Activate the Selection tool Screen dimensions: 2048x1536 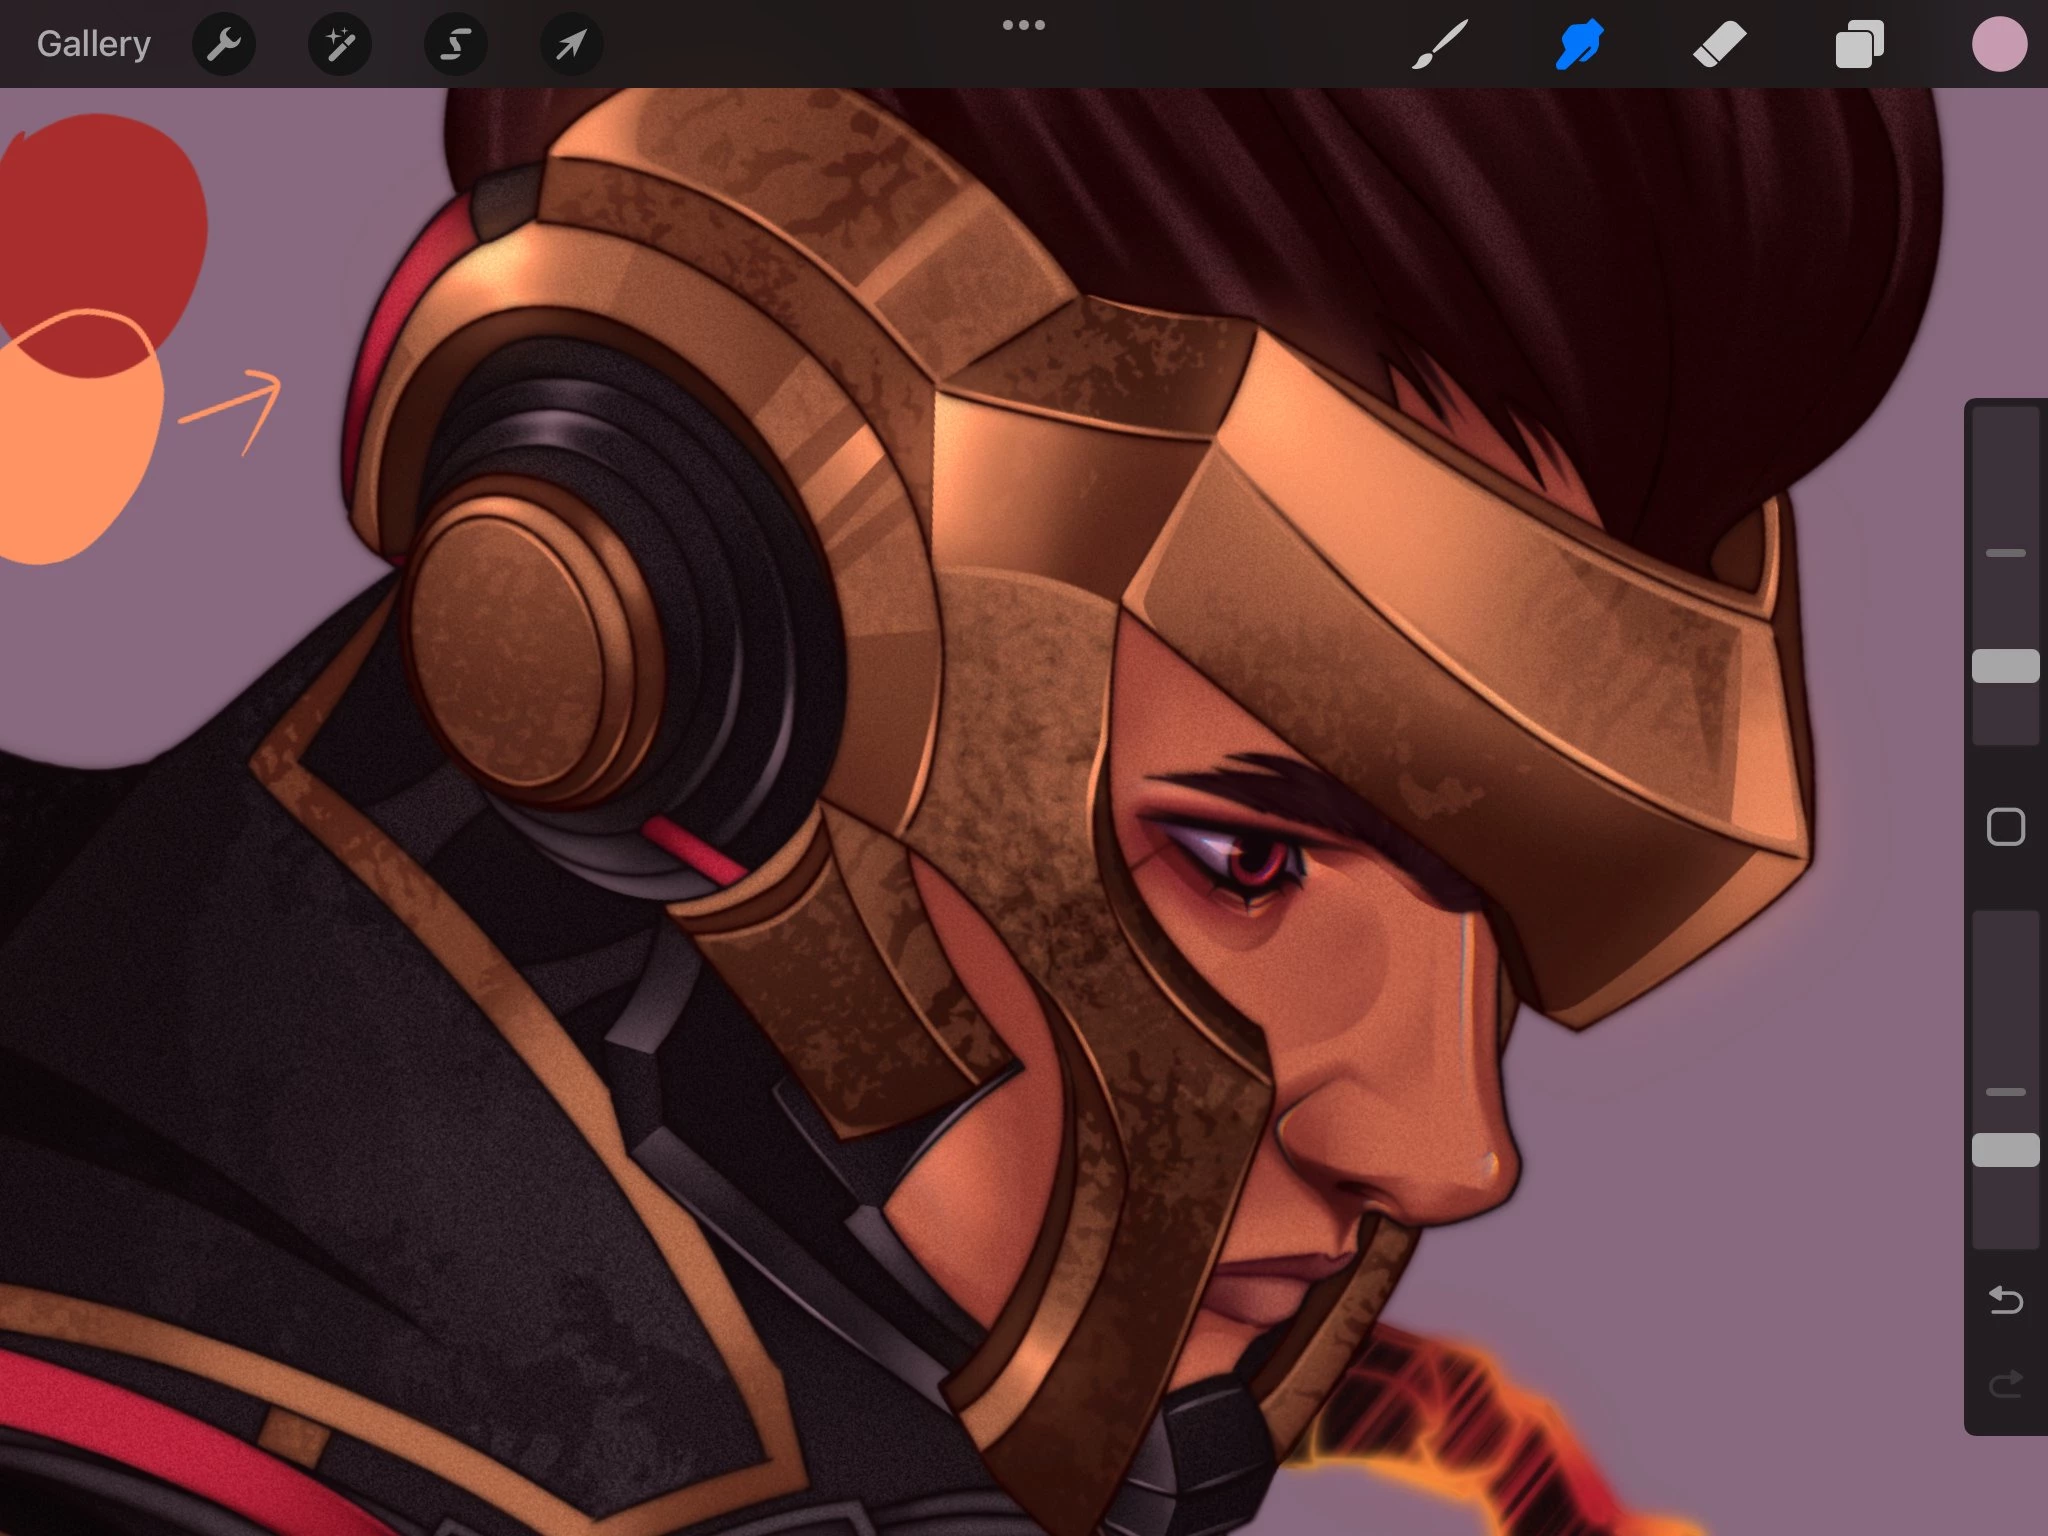pos(456,44)
